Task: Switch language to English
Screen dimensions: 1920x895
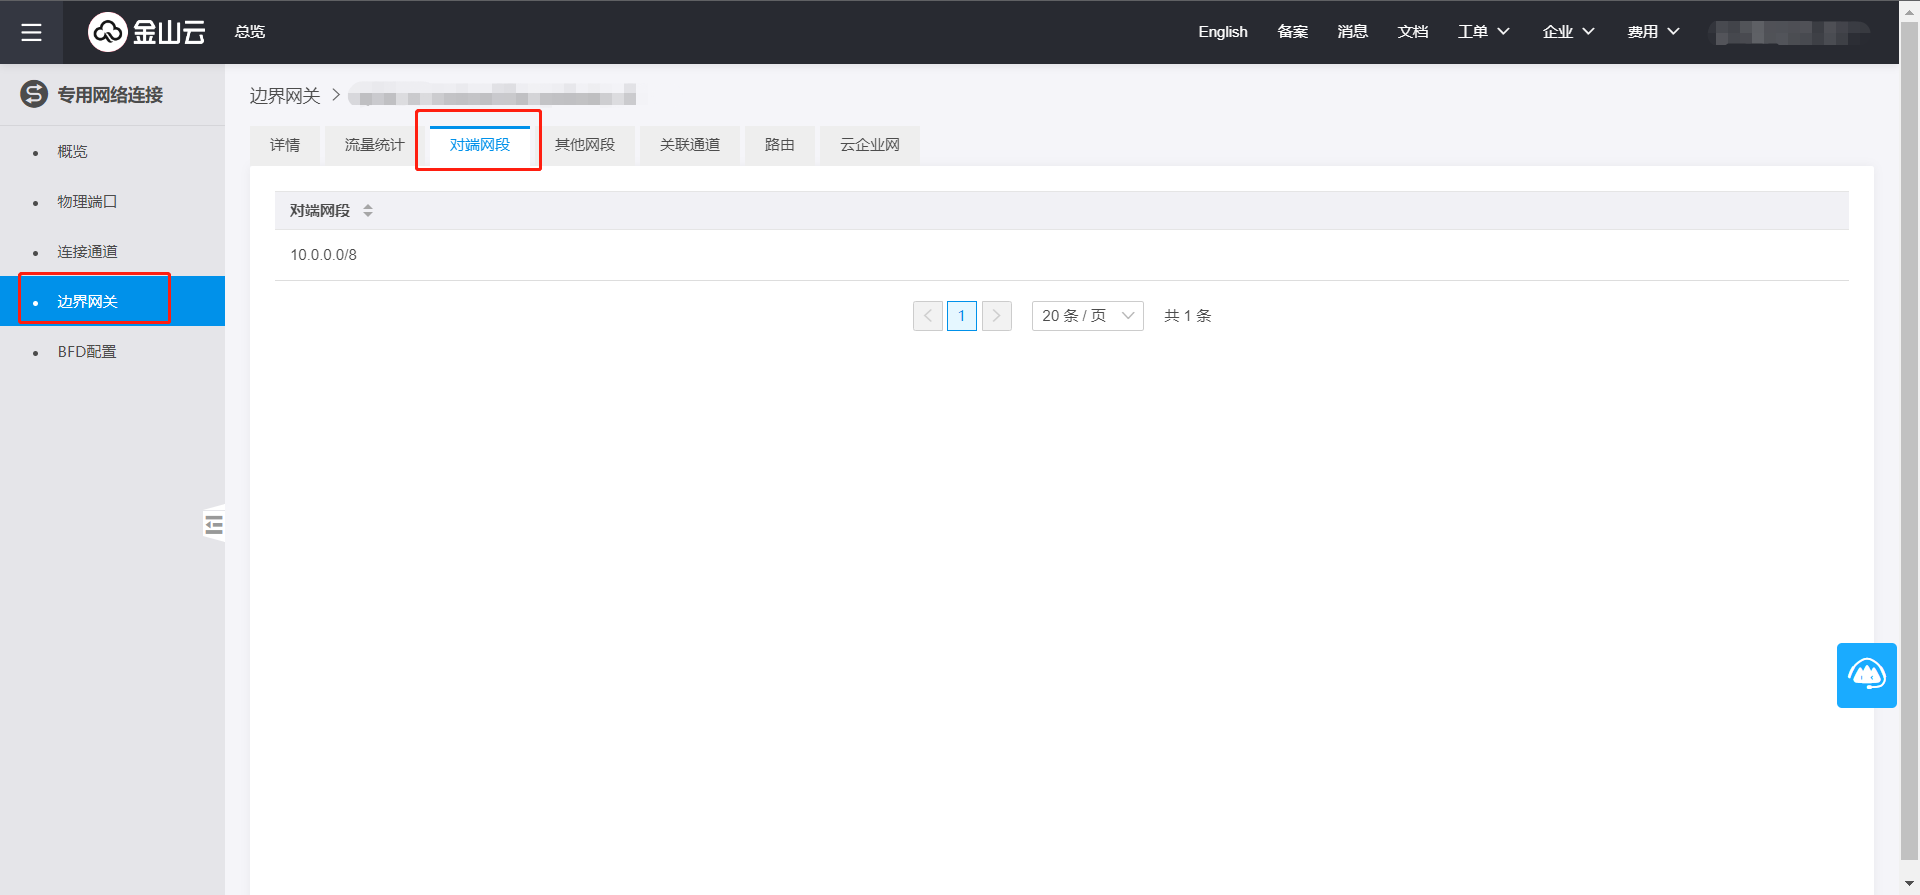Action: [1223, 32]
